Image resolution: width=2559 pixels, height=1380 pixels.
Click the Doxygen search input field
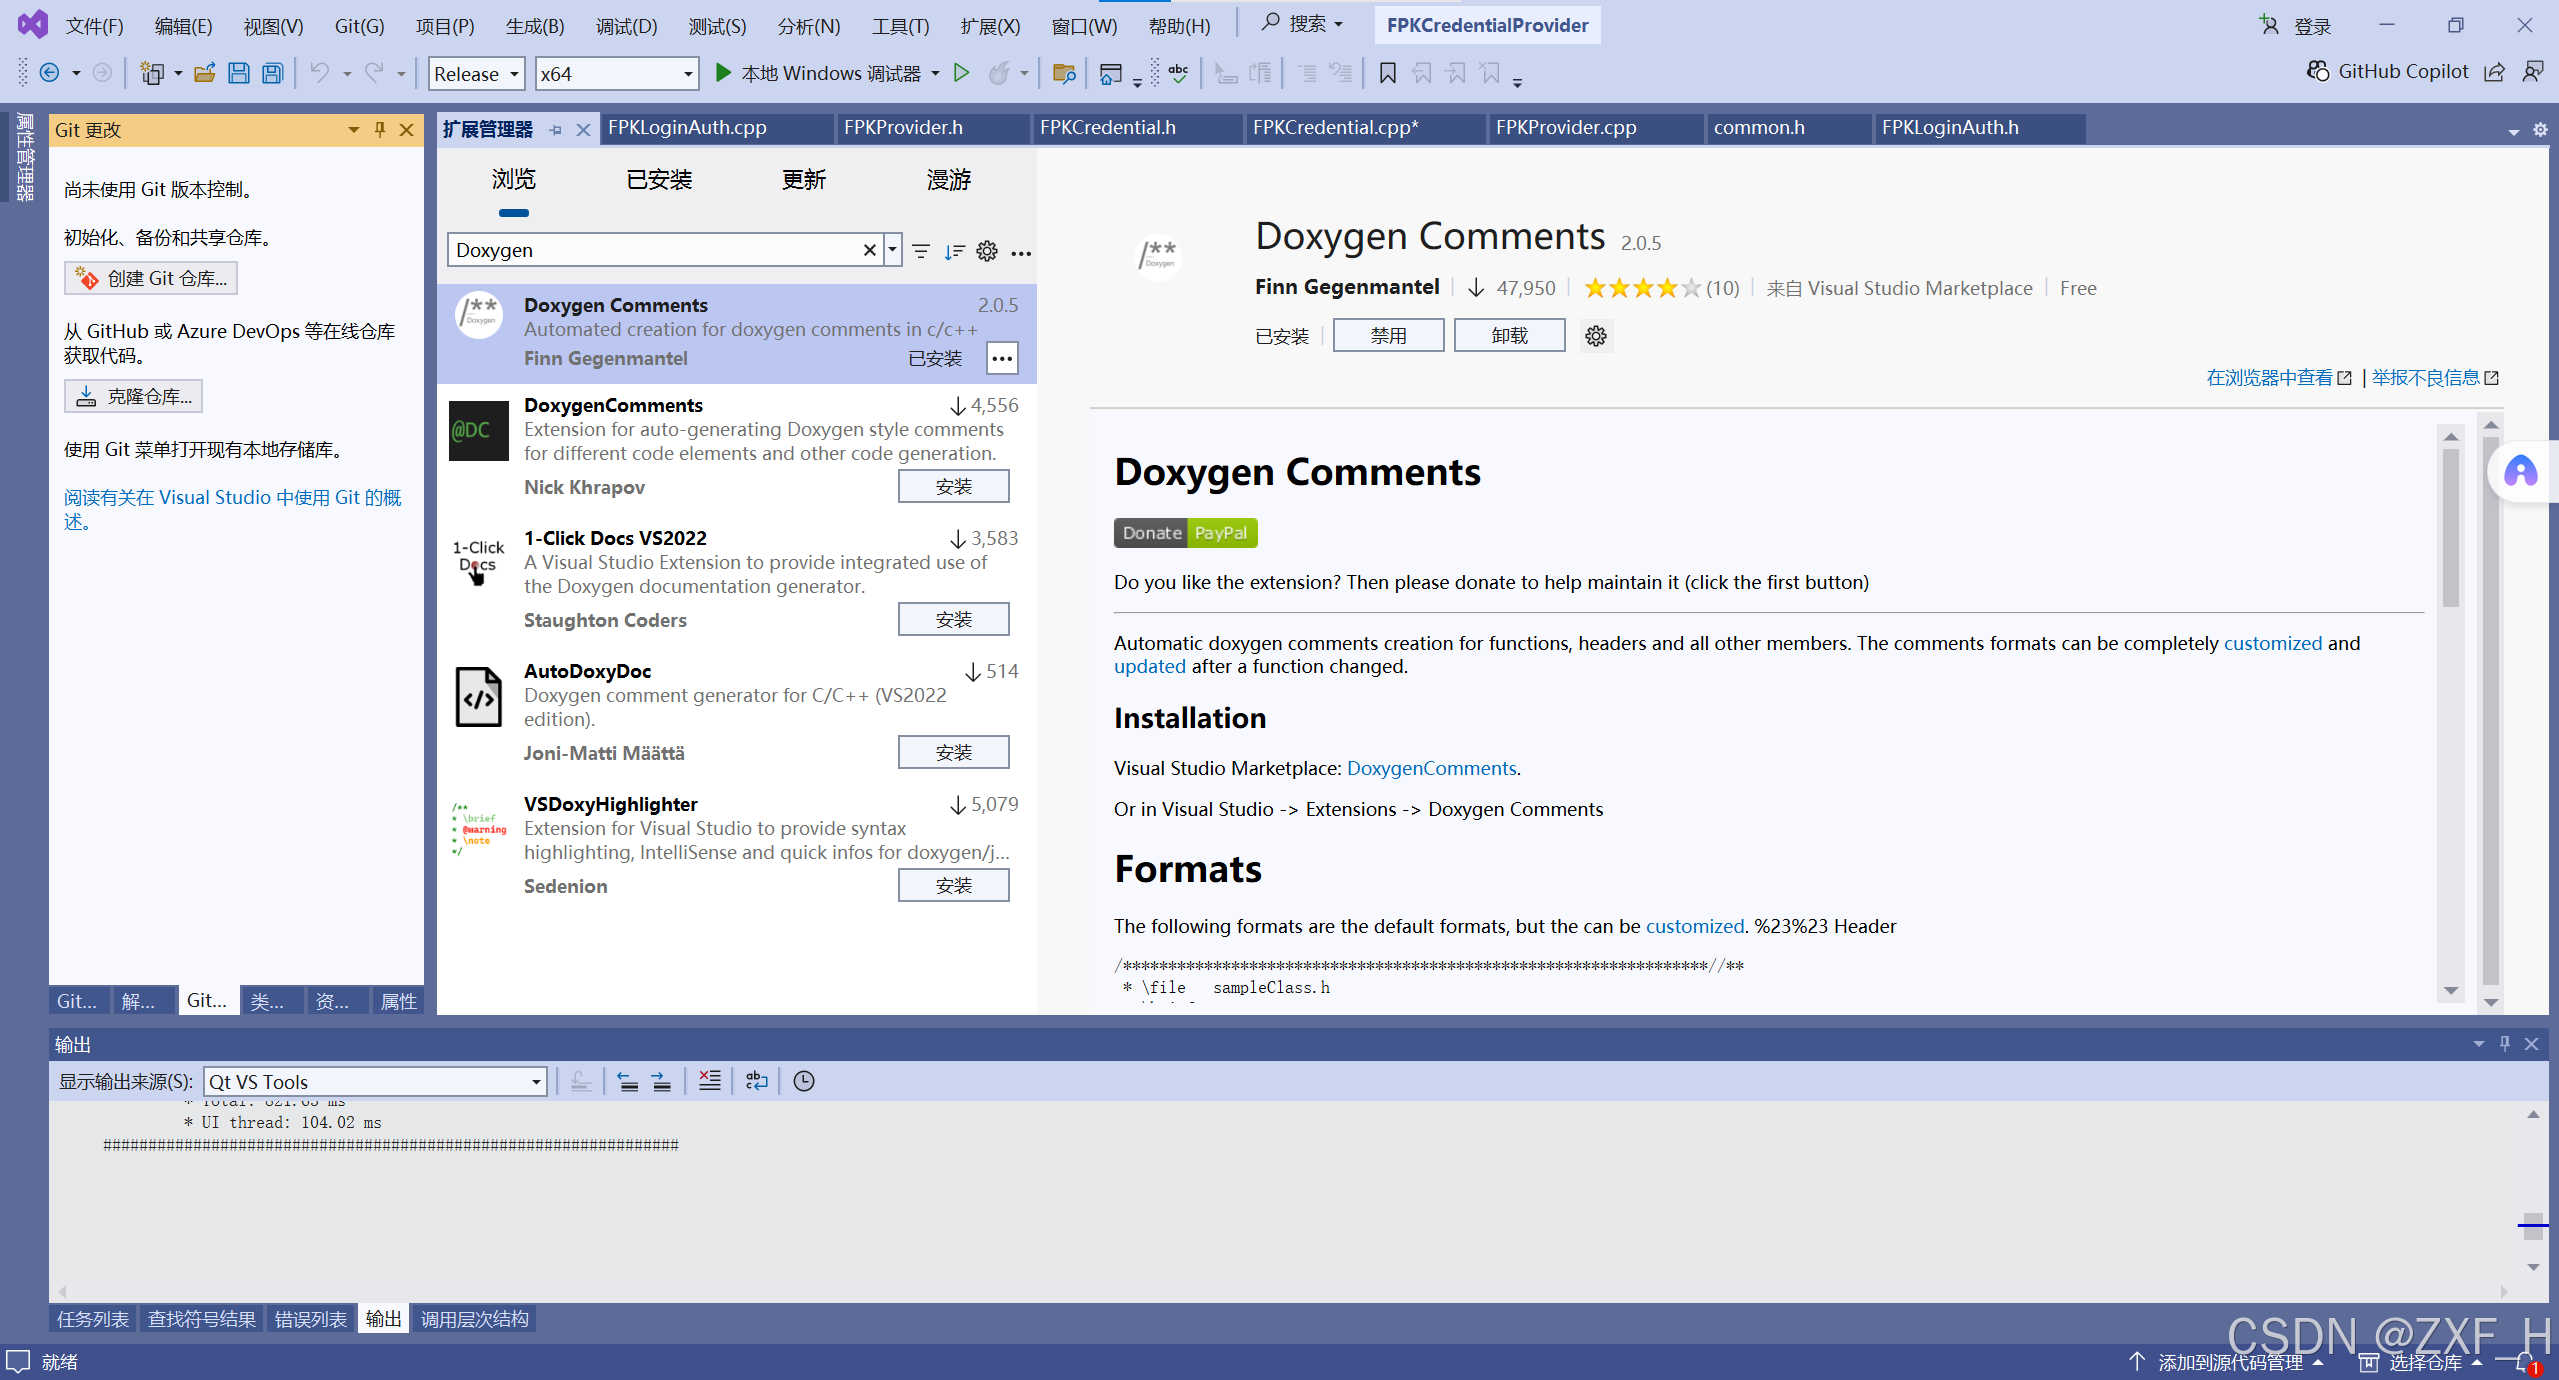pyautogui.click(x=655, y=250)
